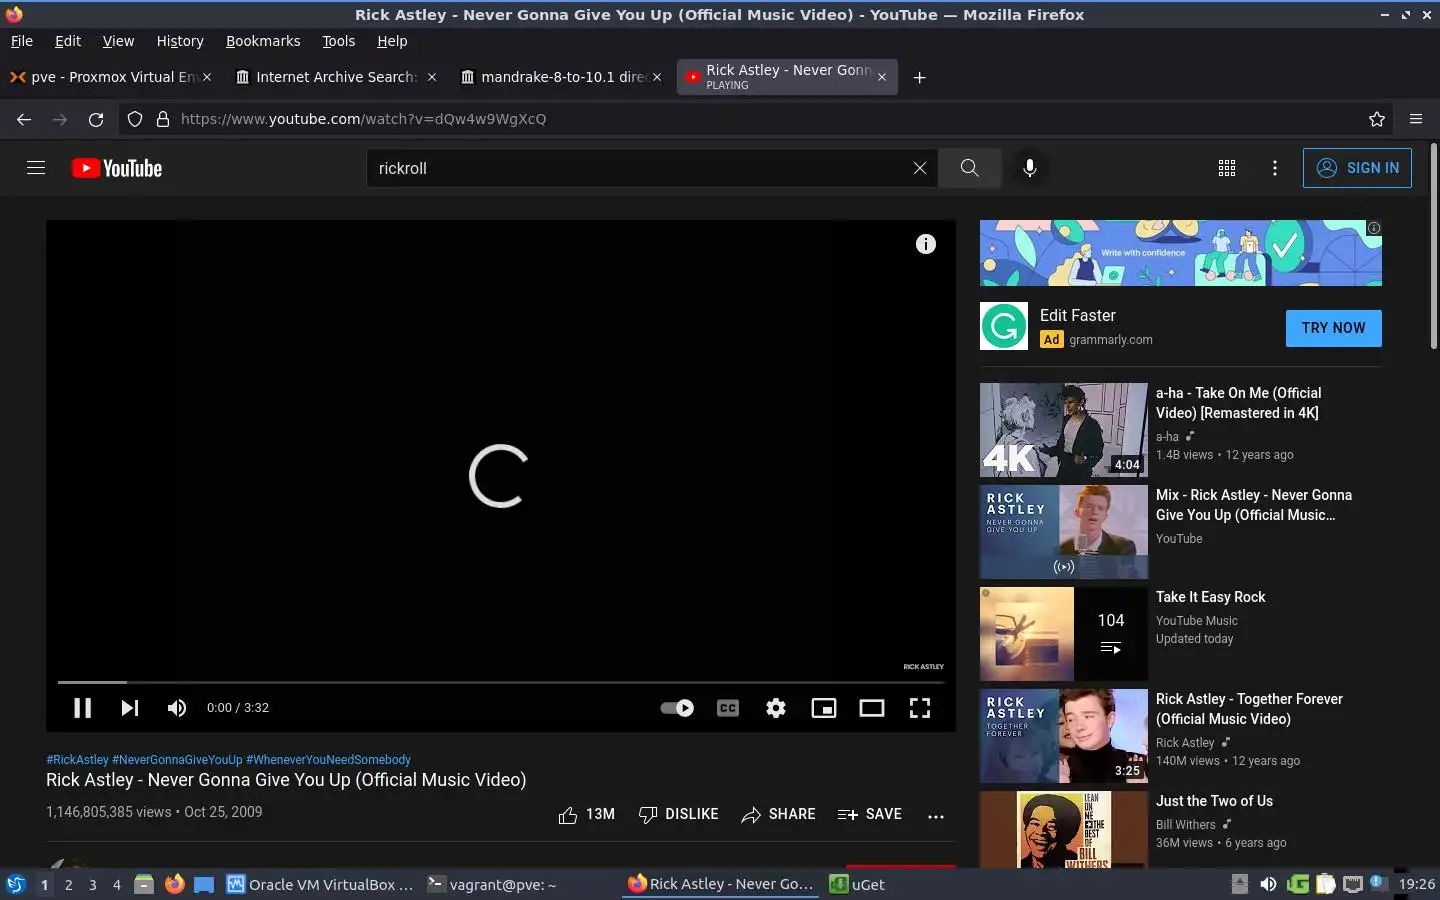
Task: Click the Grammarly TRY NOW button
Action: pyautogui.click(x=1333, y=328)
